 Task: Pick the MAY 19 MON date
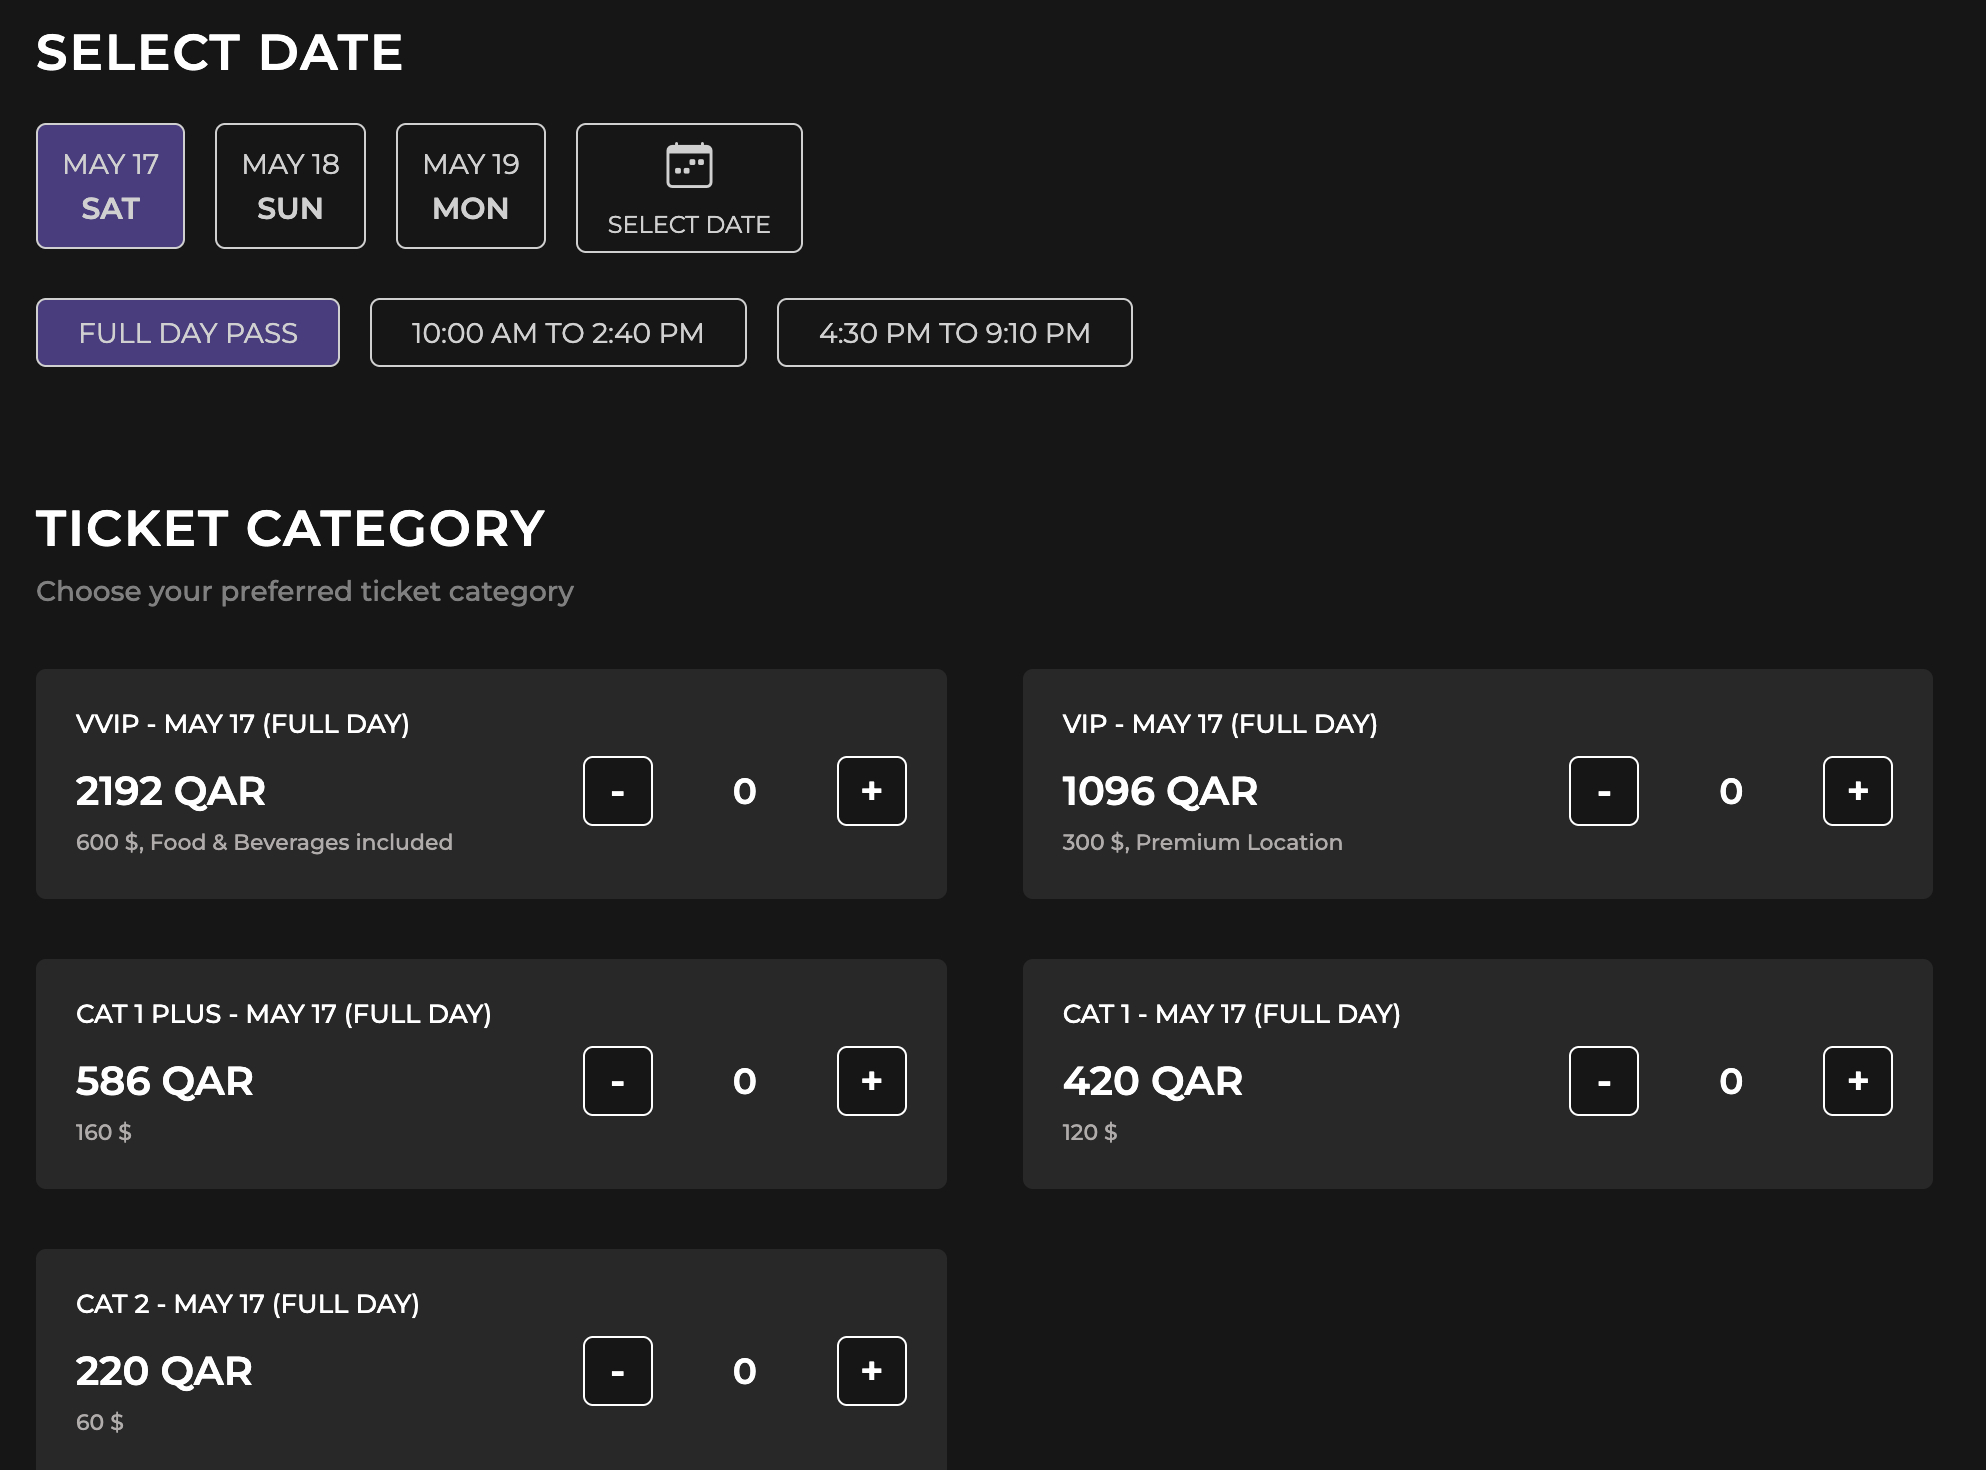click(471, 186)
